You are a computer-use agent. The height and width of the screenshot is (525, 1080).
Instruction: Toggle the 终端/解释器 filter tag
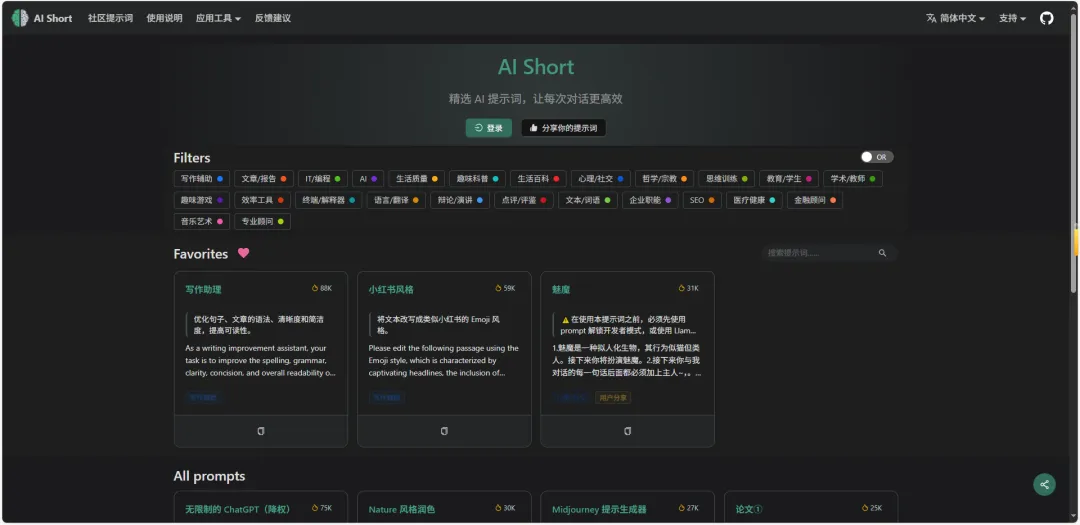coord(329,200)
